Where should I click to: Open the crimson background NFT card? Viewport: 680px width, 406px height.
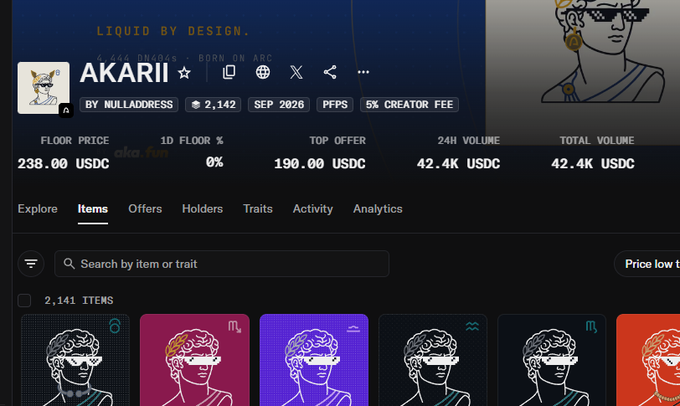coord(195,360)
